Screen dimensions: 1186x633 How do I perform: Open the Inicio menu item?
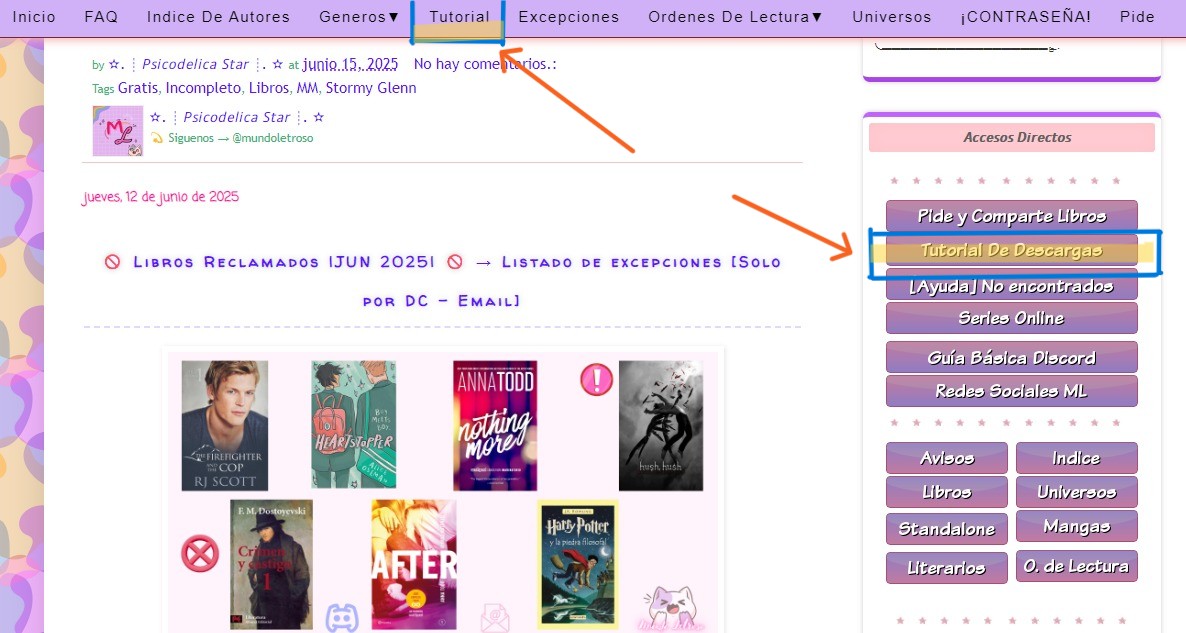coord(34,17)
